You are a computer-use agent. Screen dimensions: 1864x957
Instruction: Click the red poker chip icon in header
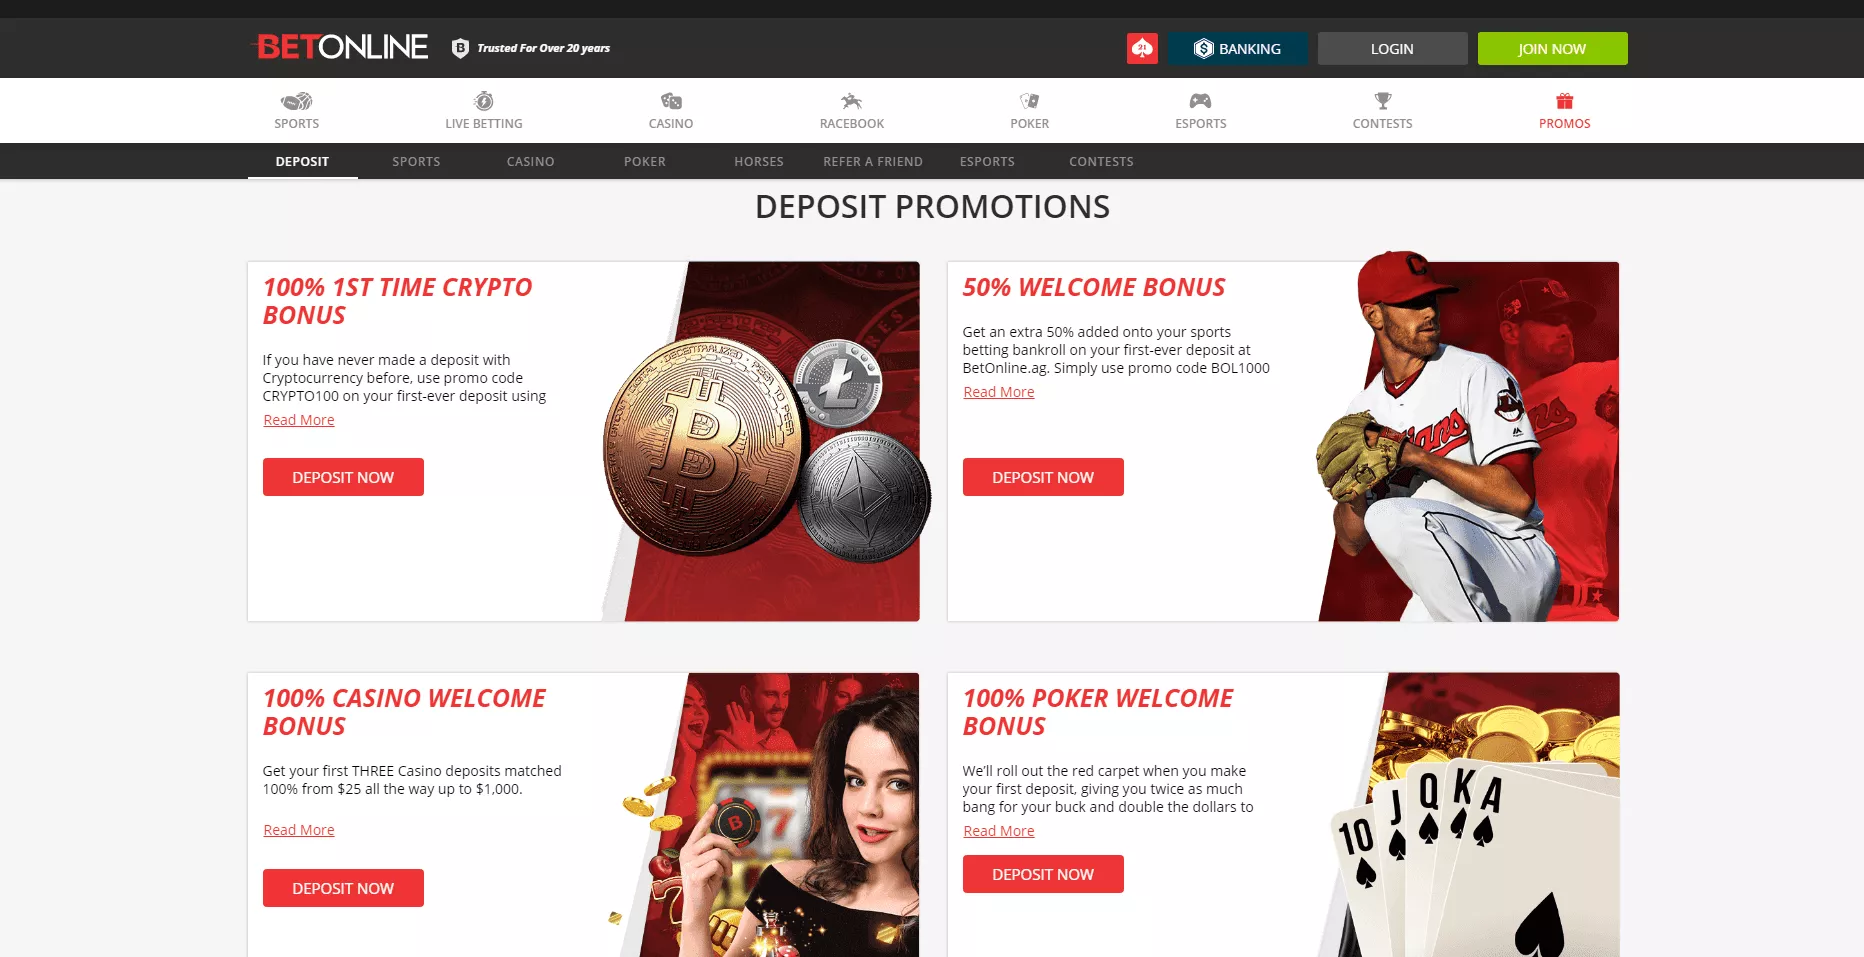(1142, 48)
